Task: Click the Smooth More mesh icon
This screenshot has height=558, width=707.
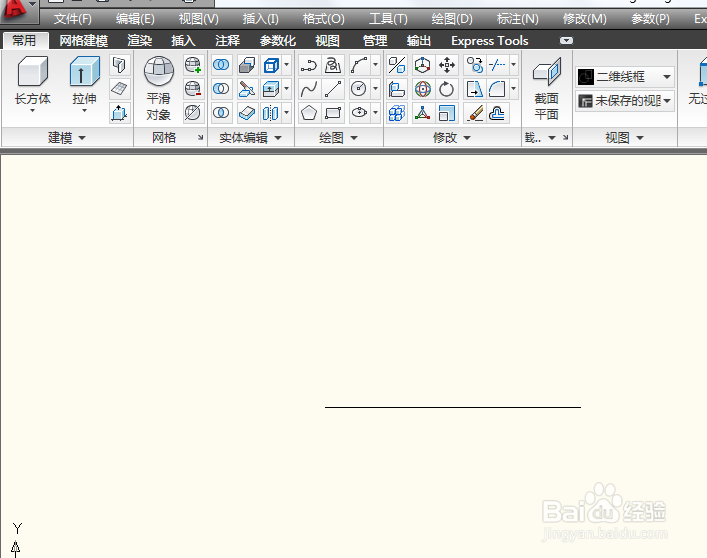Action: 193,65
